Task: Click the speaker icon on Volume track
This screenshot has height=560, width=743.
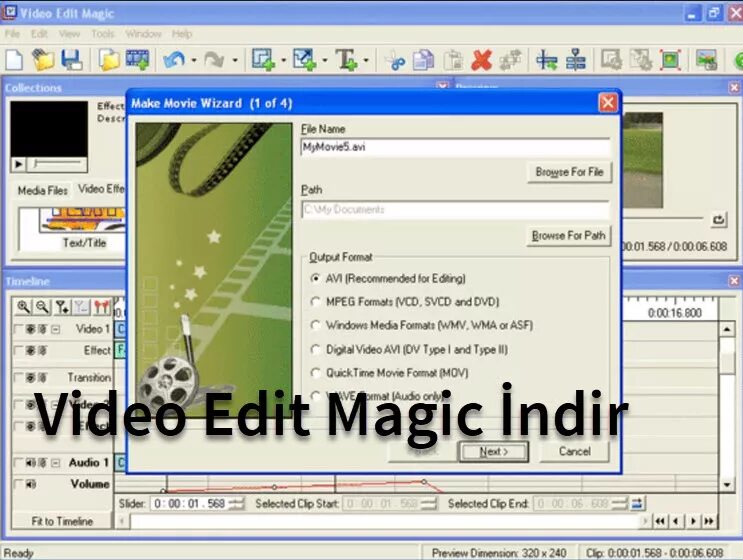Action: 31,484
